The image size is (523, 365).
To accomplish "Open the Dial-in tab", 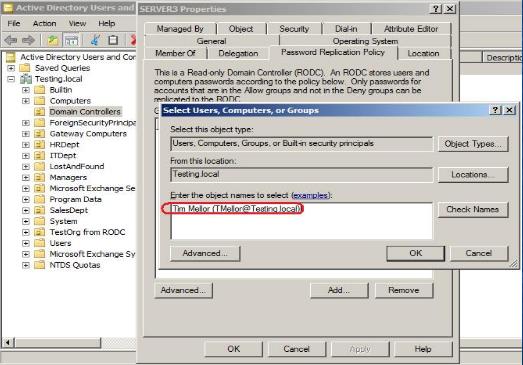I will coord(346,29).
